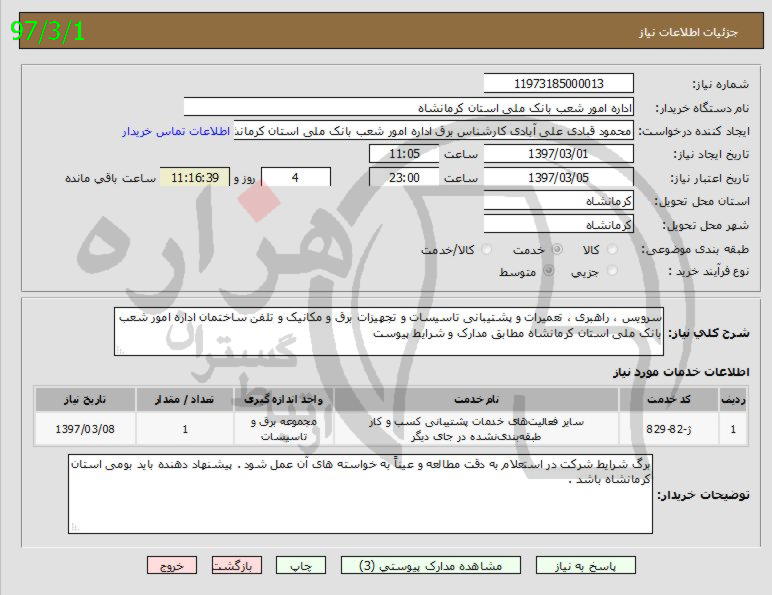Open اطلاعات تماس خریدار link

click(x=176, y=132)
